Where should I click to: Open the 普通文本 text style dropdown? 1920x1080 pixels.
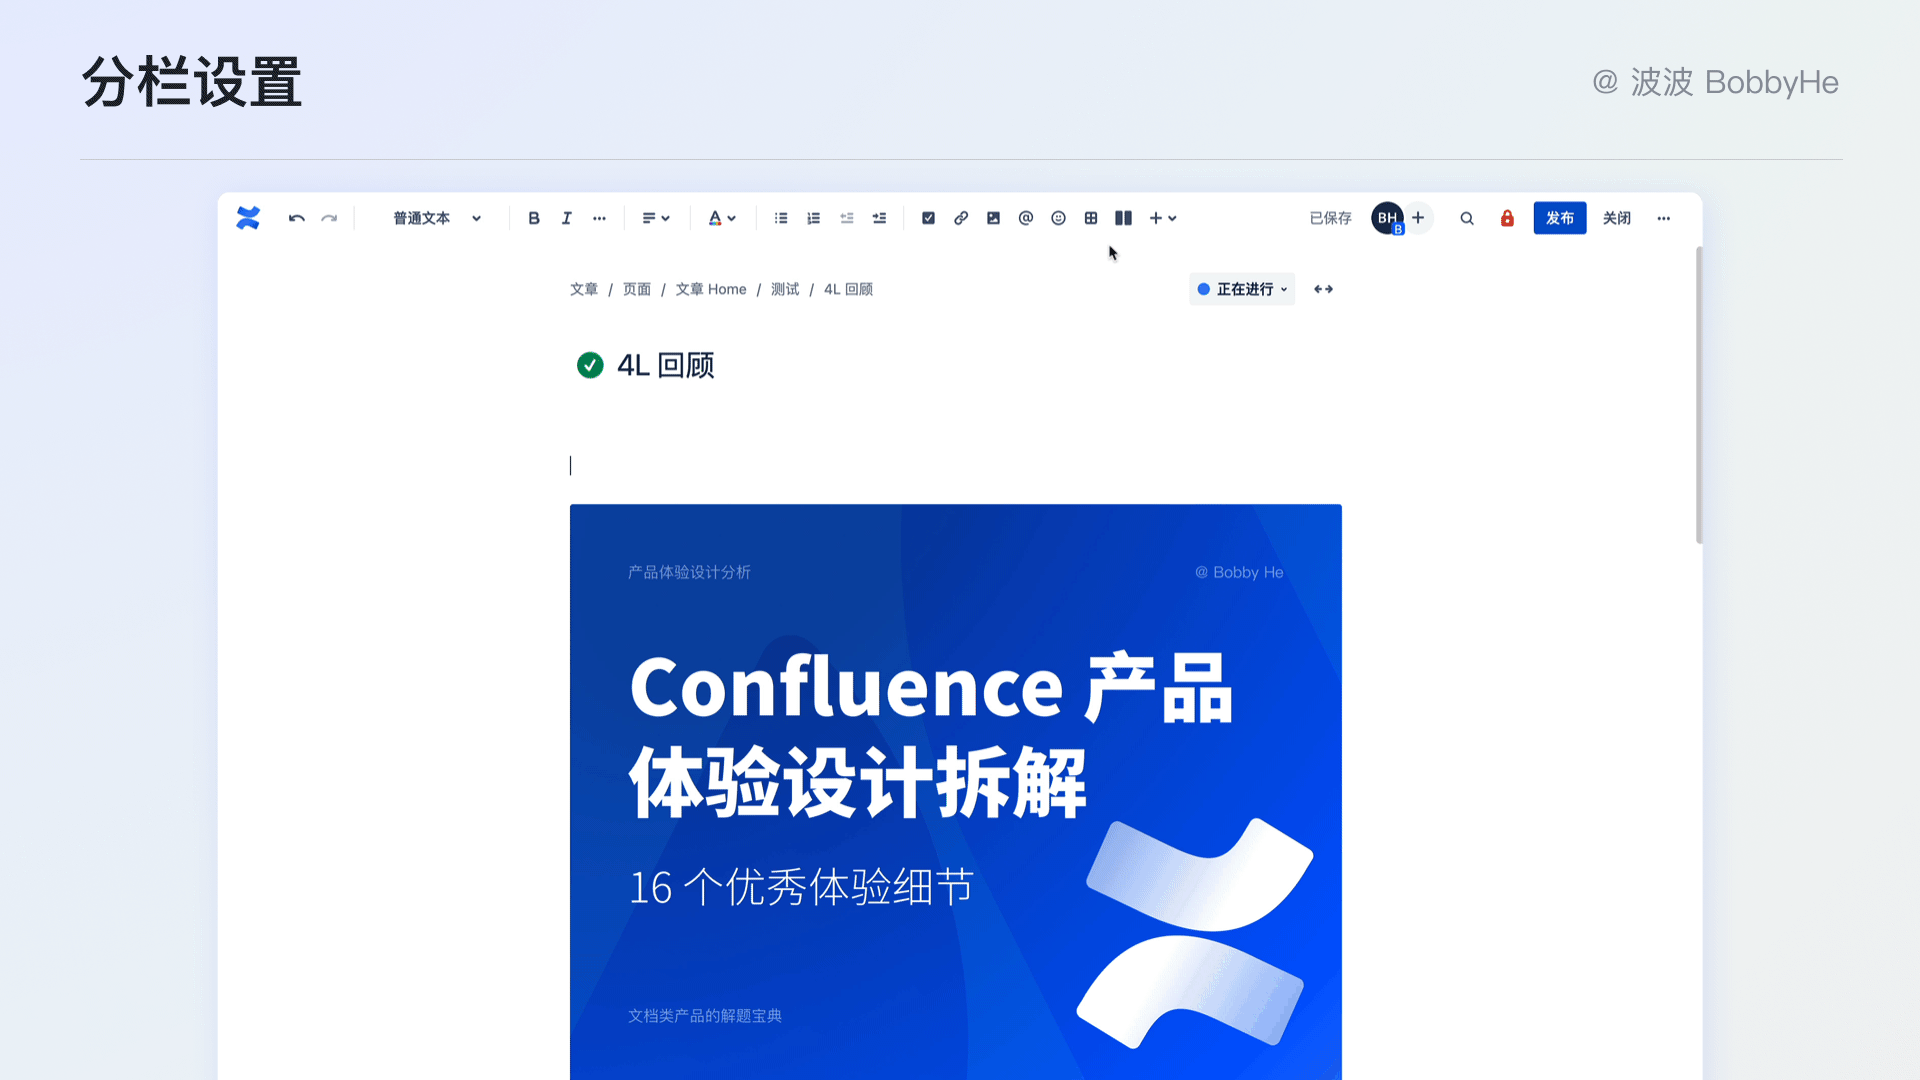click(436, 218)
